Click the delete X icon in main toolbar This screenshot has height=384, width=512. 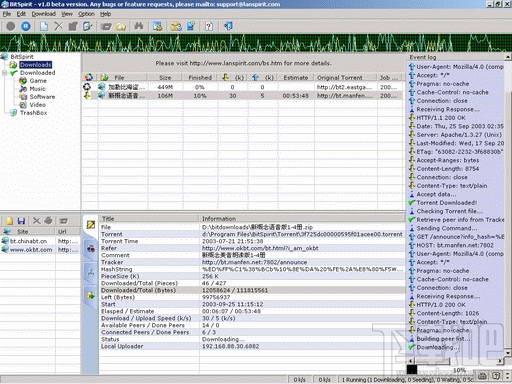[58, 26]
